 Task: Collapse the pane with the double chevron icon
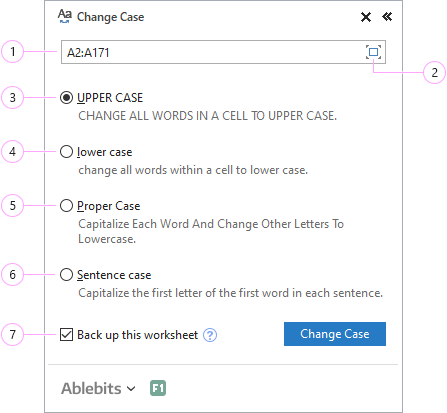click(x=387, y=16)
